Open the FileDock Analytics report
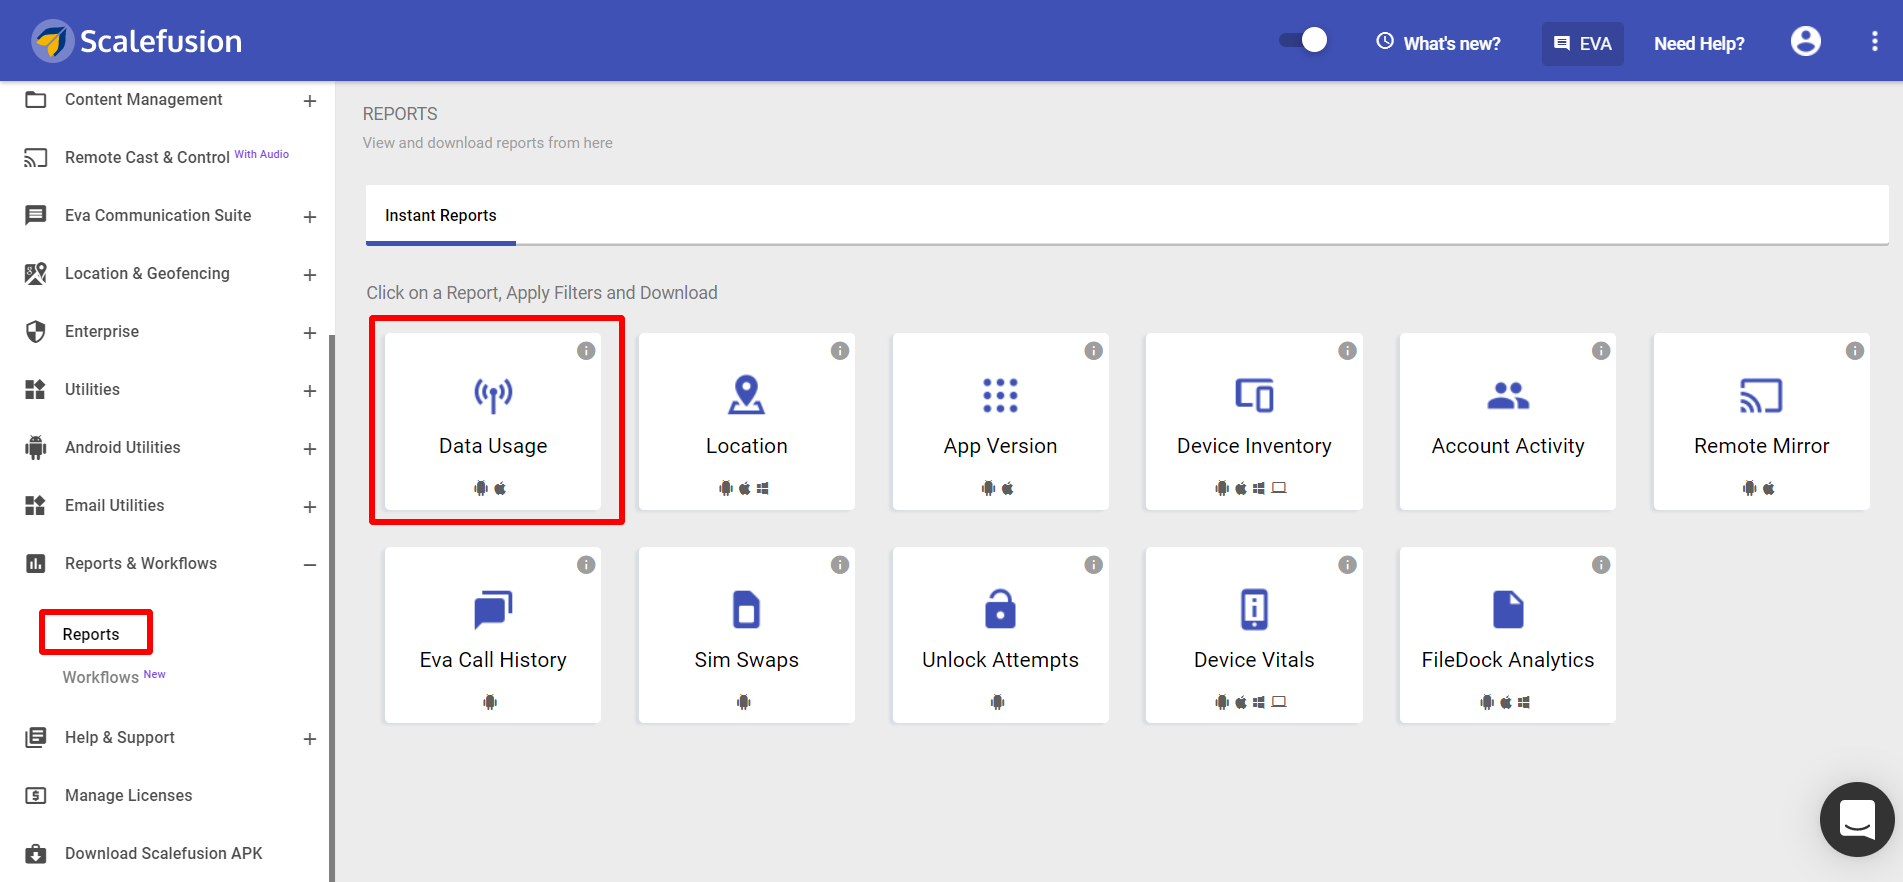This screenshot has width=1903, height=882. (1508, 635)
